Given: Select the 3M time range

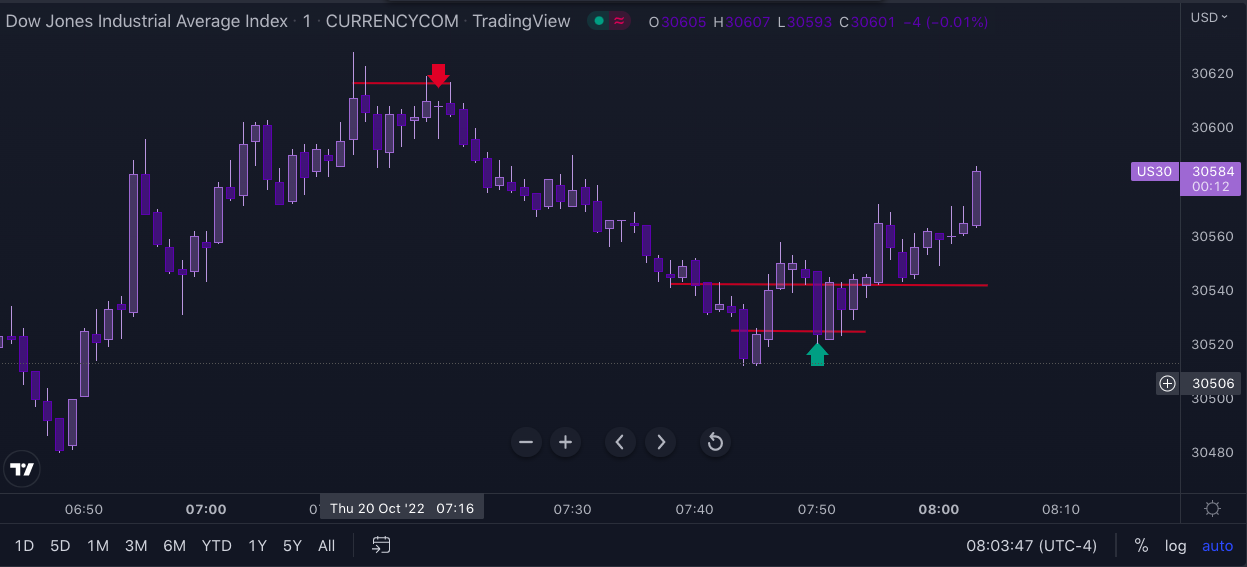Looking at the screenshot, I should (136, 546).
